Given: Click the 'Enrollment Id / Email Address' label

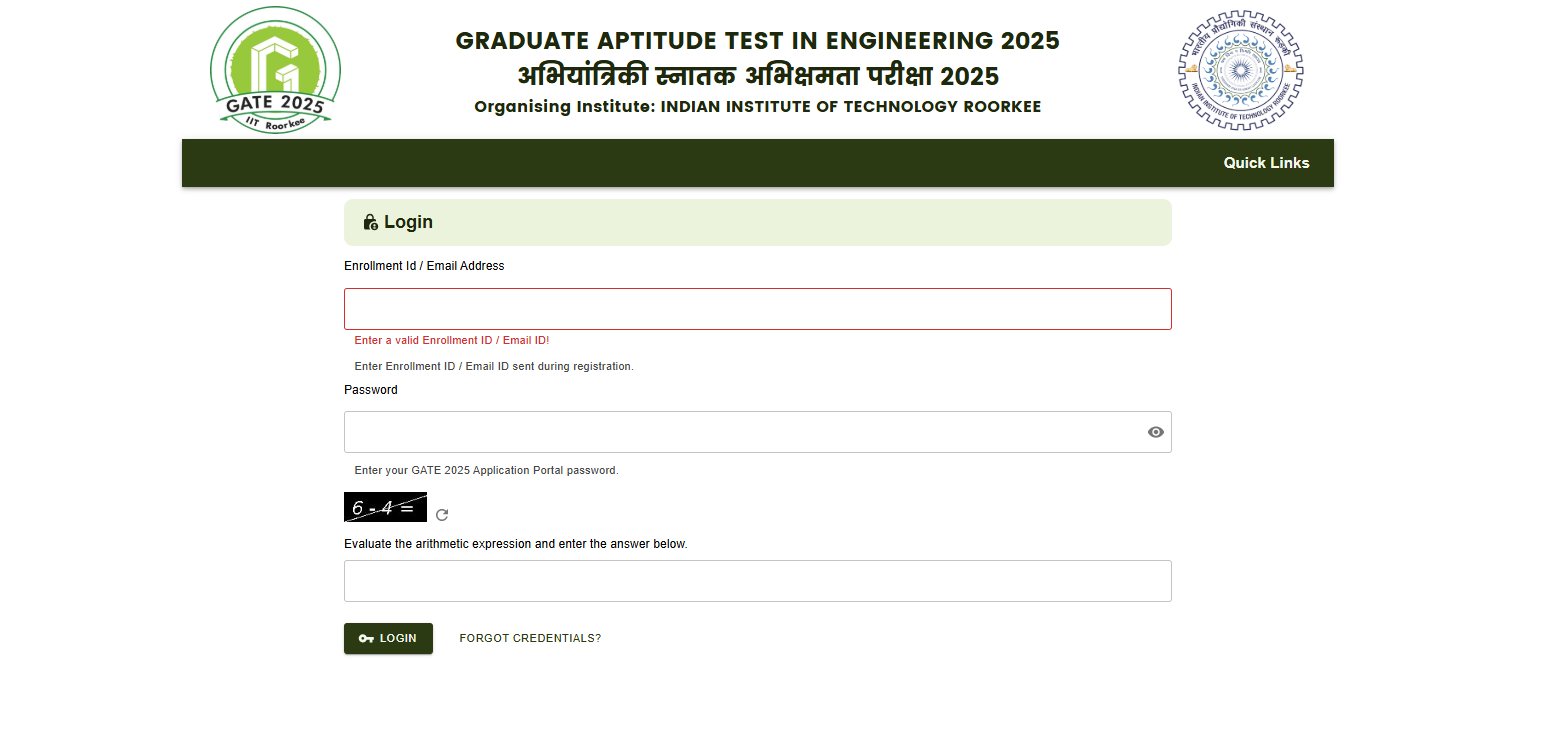Looking at the screenshot, I should [424, 266].
